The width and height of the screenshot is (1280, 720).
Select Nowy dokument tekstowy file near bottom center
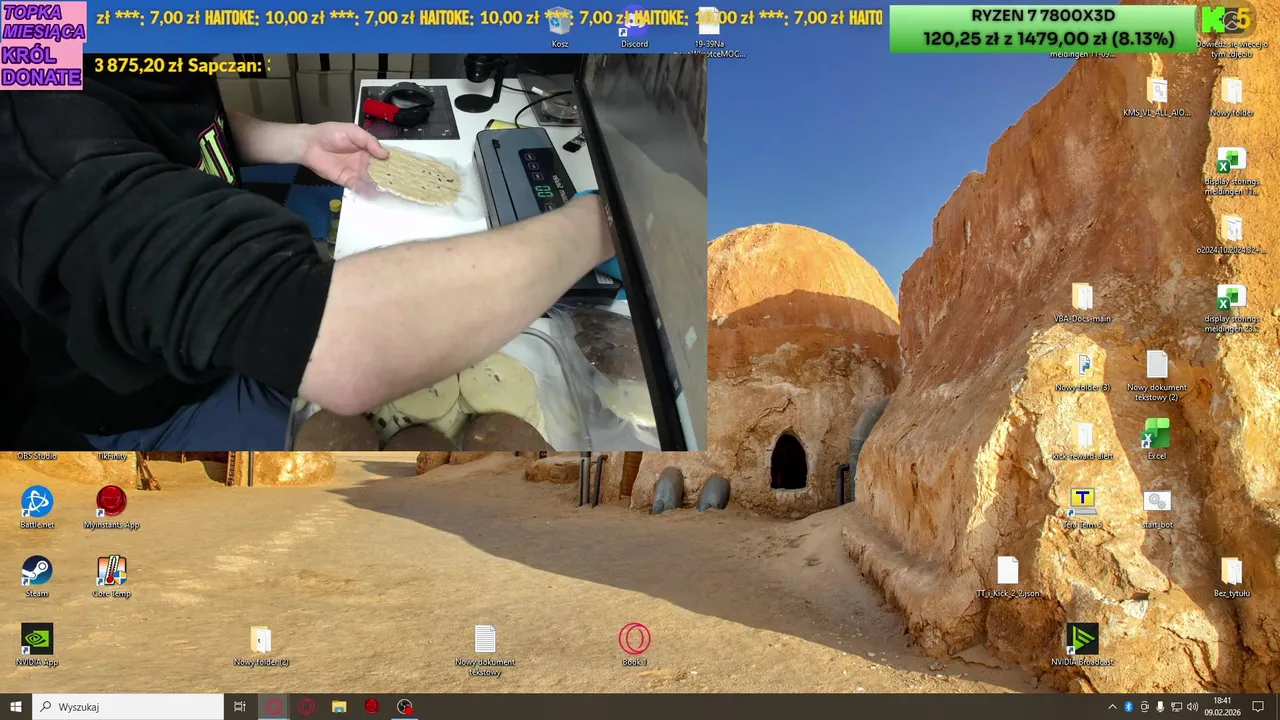tap(485, 651)
